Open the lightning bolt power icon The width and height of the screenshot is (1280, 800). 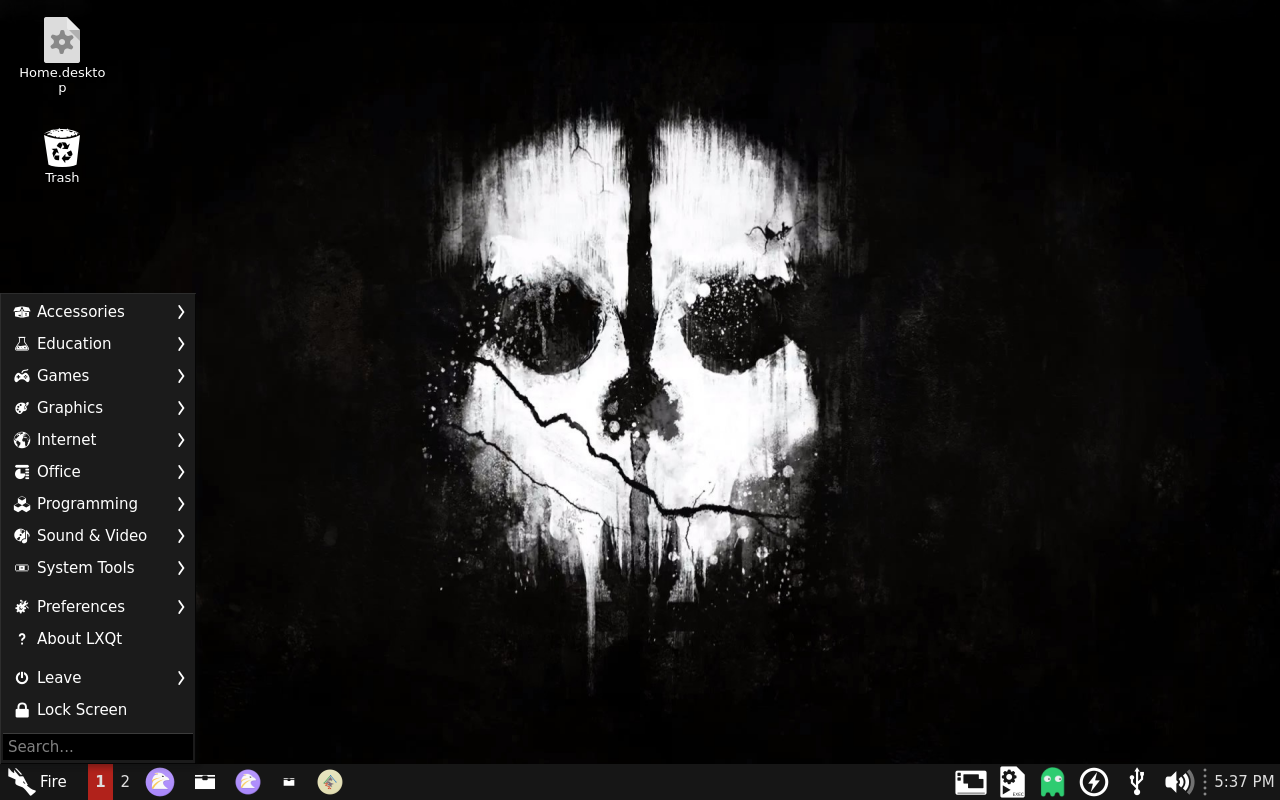1094,782
